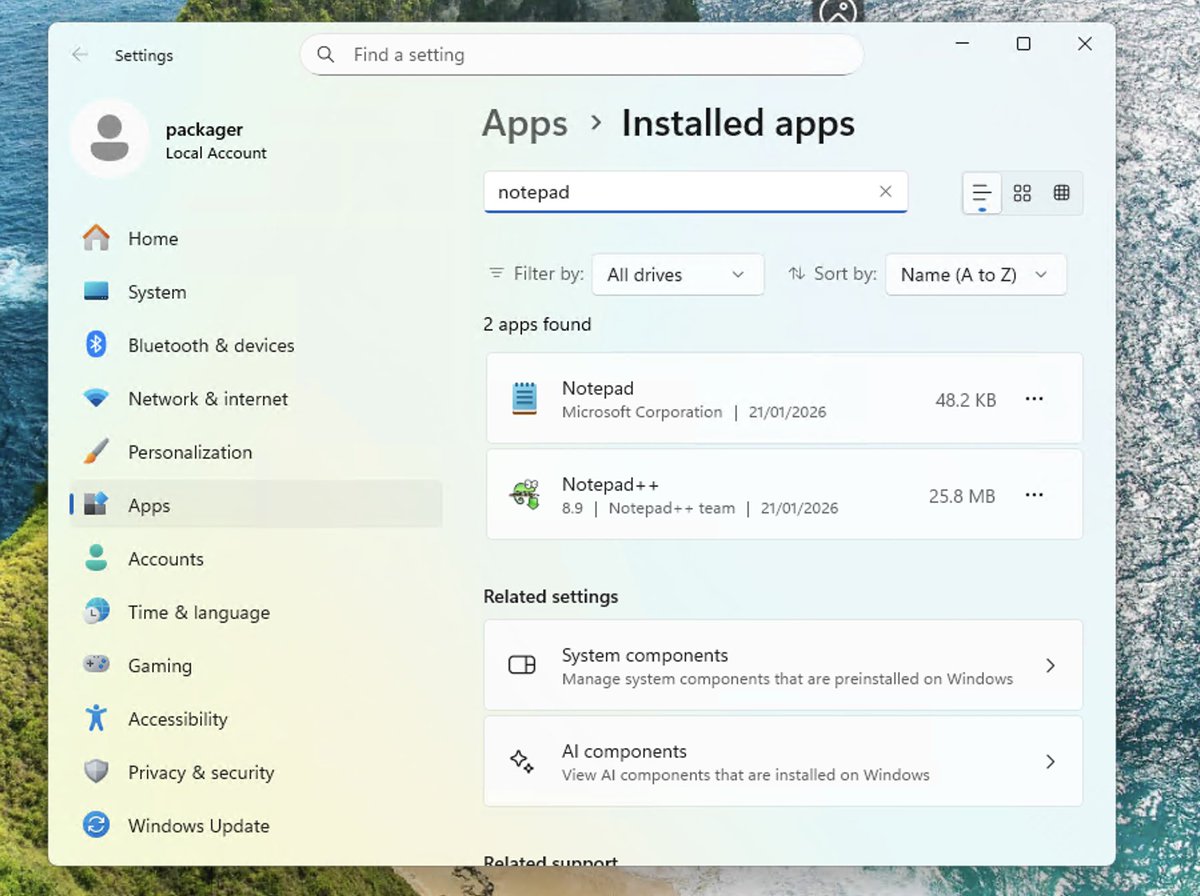Click the Notepad++ chameleon icon
The width and height of the screenshot is (1200, 896).
point(525,494)
